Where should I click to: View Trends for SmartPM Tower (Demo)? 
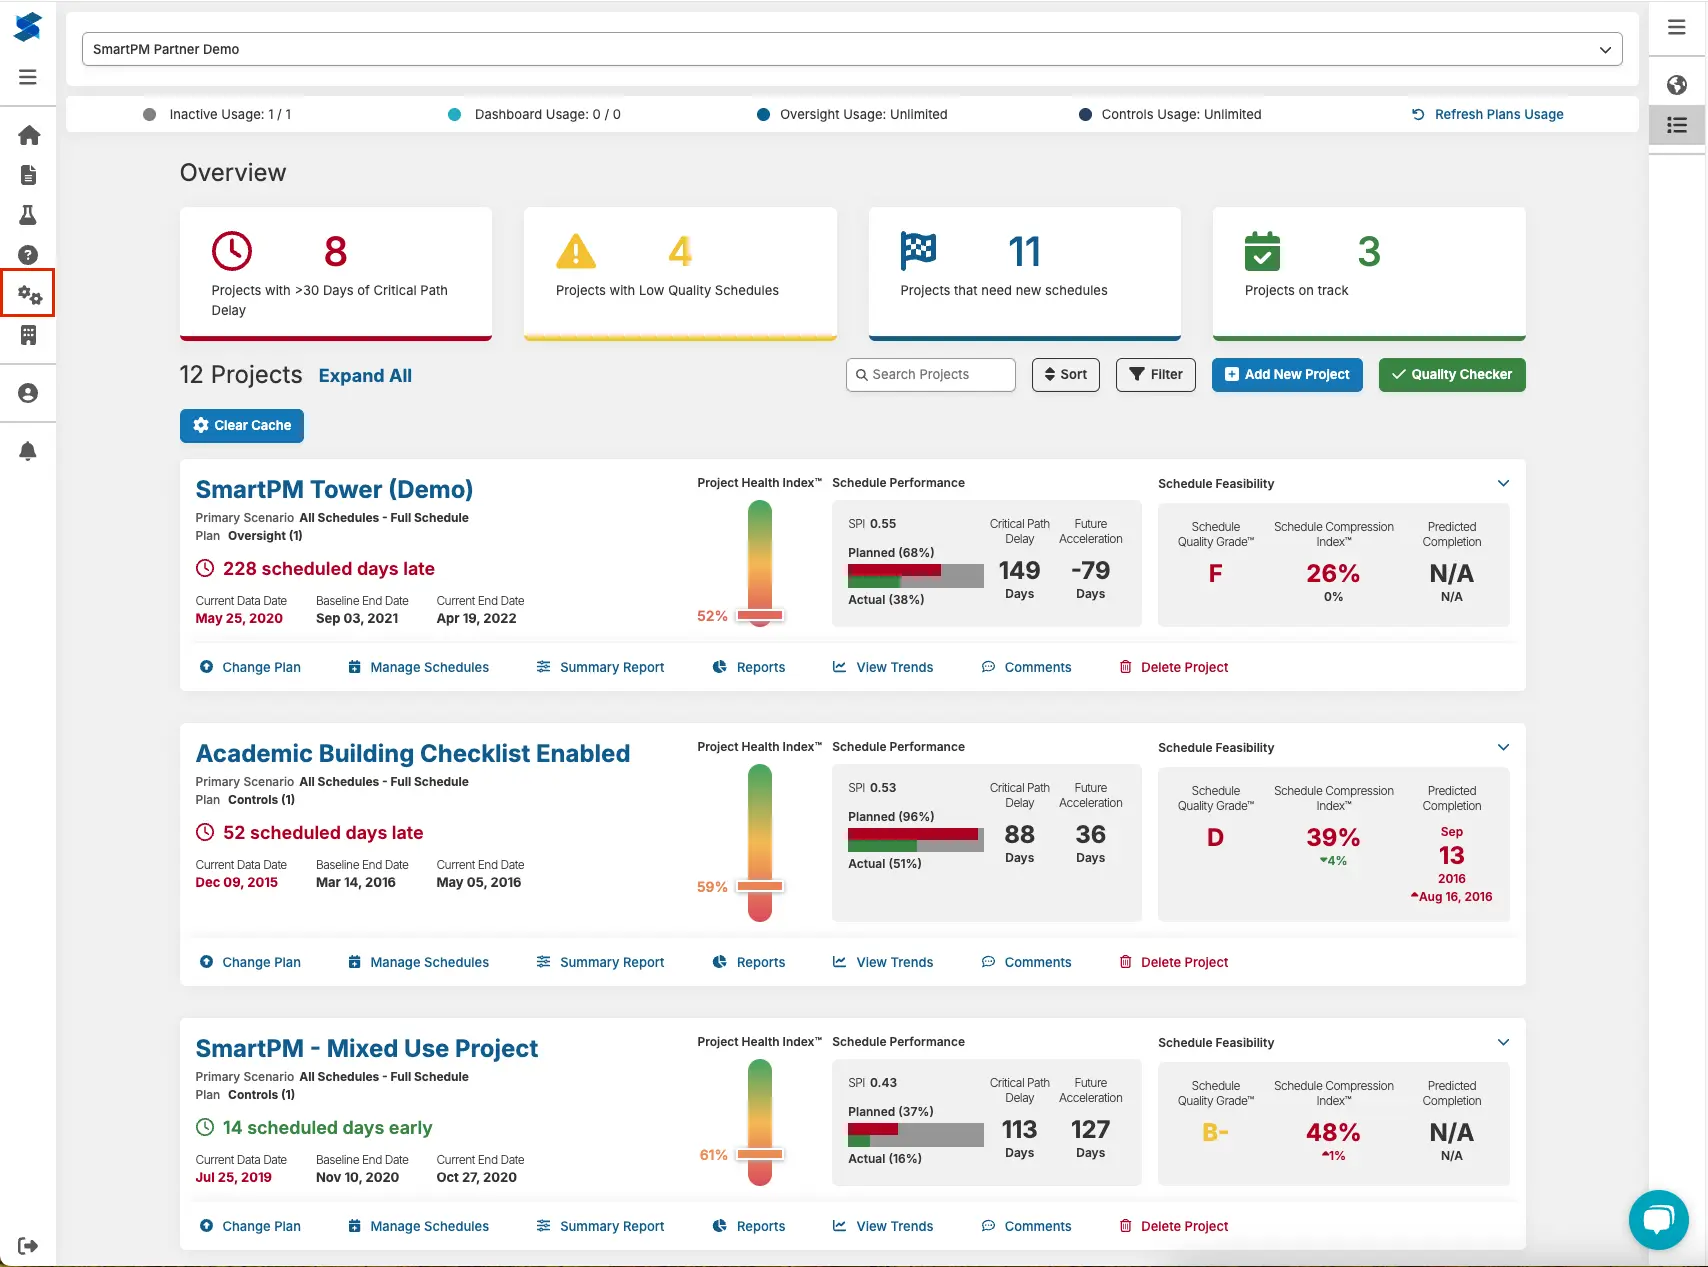click(x=883, y=667)
